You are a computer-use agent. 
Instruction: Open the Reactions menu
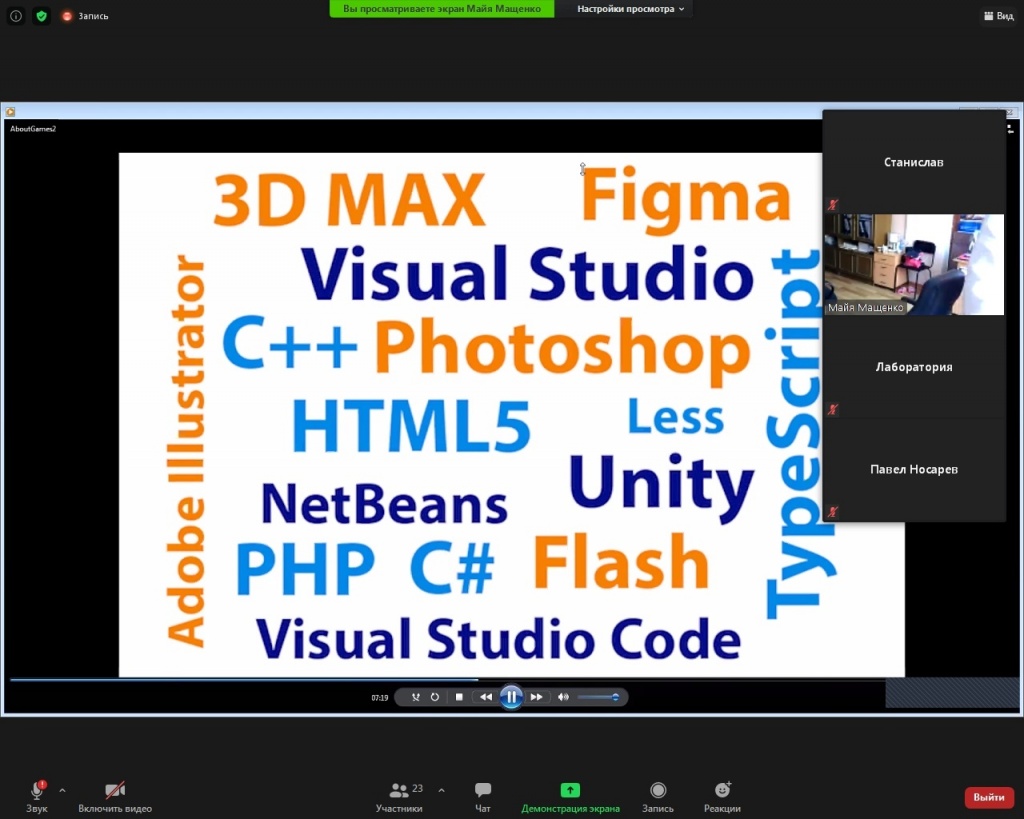[722, 796]
